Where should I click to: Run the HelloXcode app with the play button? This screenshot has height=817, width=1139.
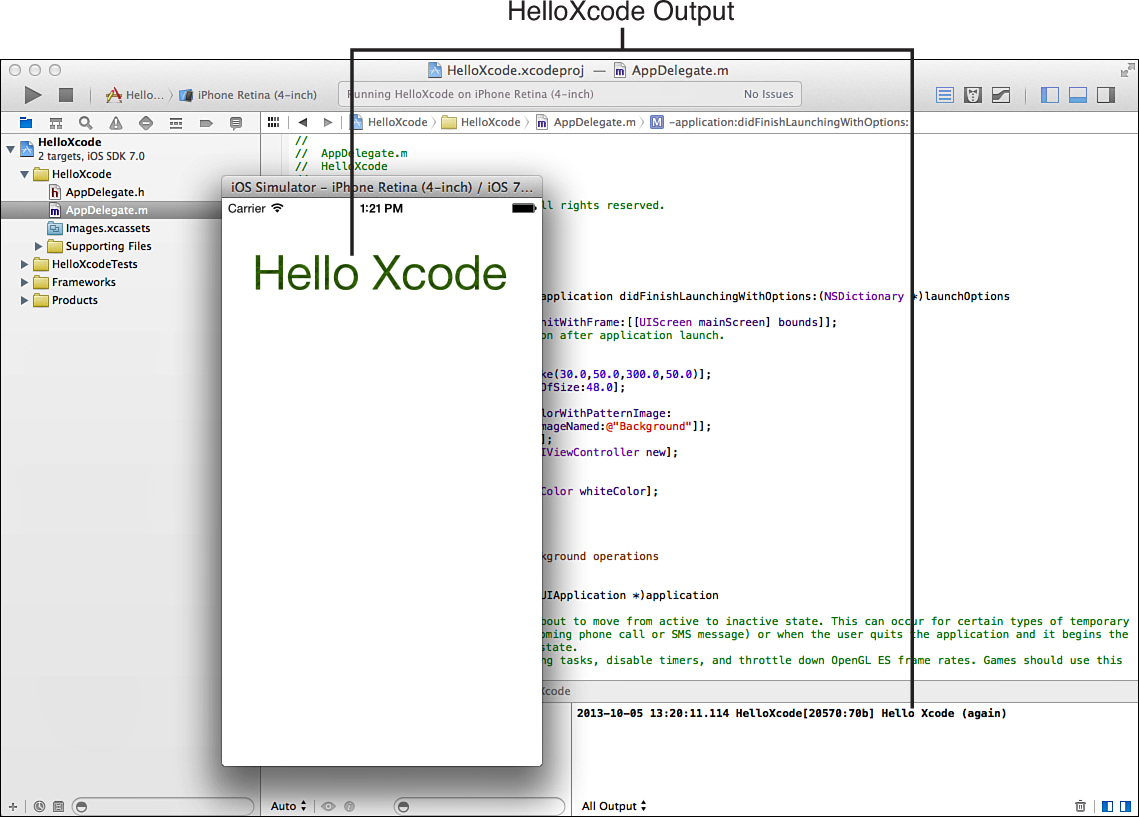point(33,95)
